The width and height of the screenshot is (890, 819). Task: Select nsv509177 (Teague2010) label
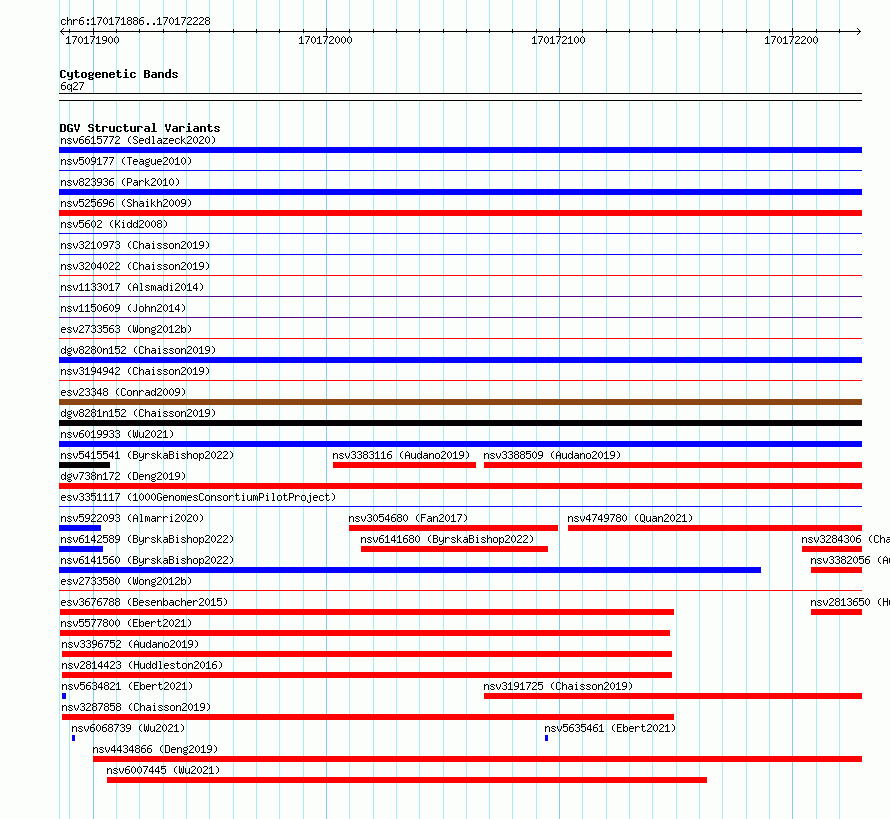click(126, 161)
